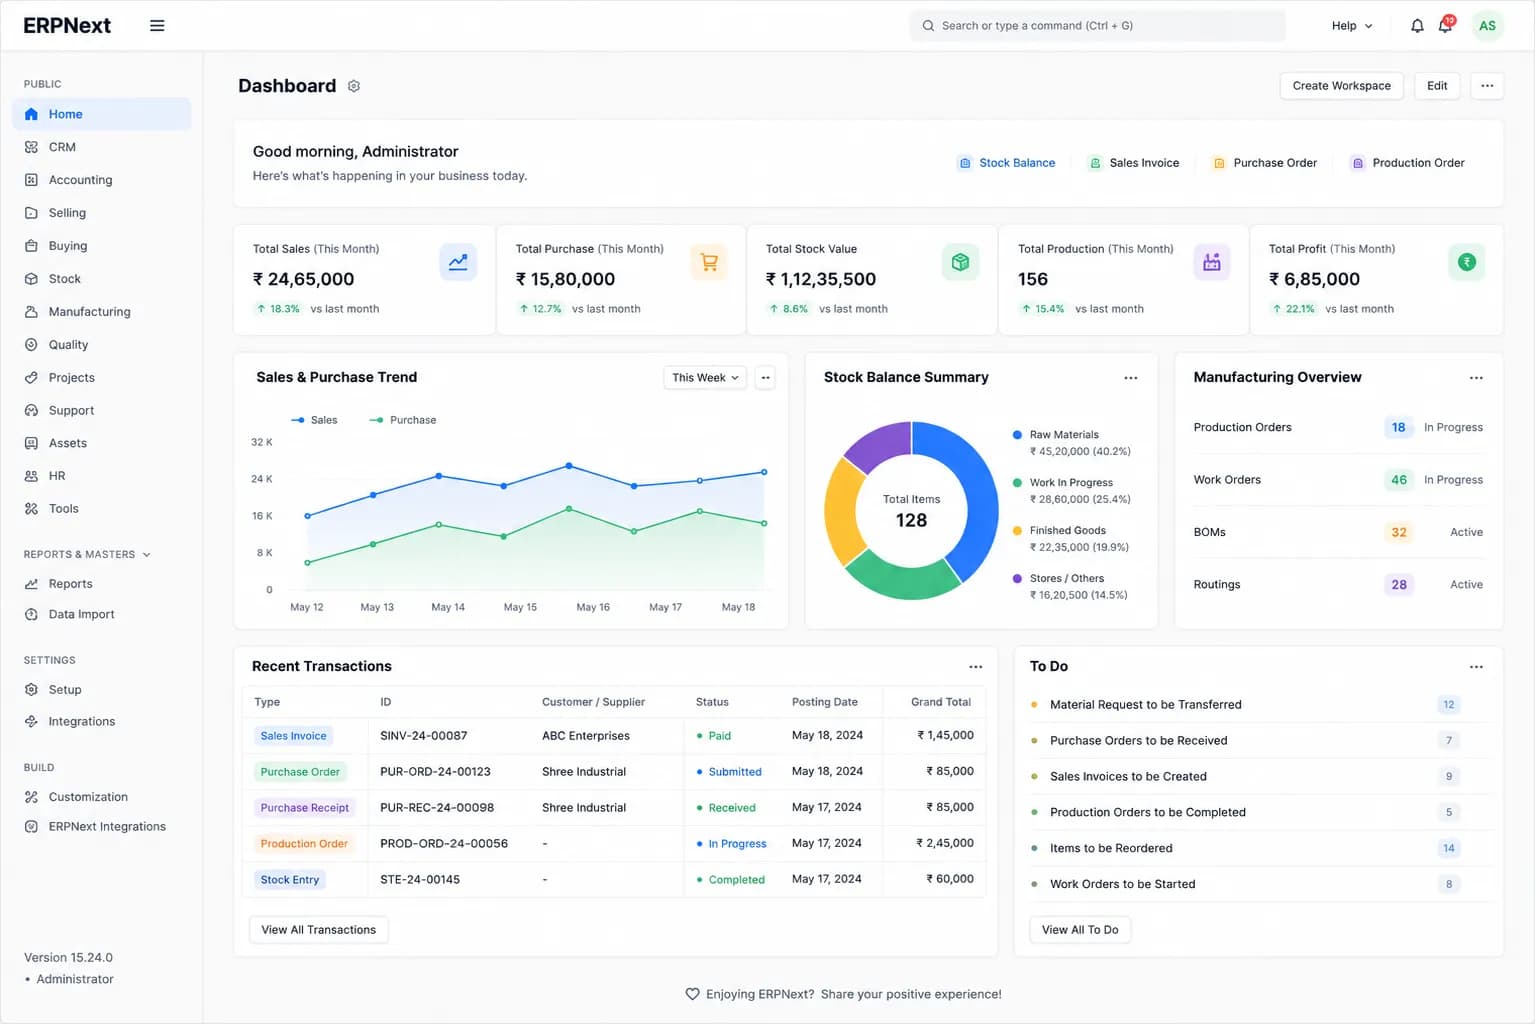The height and width of the screenshot is (1024, 1535).
Task: Open the Production Order shortcut link
Action: [1407, 163]
